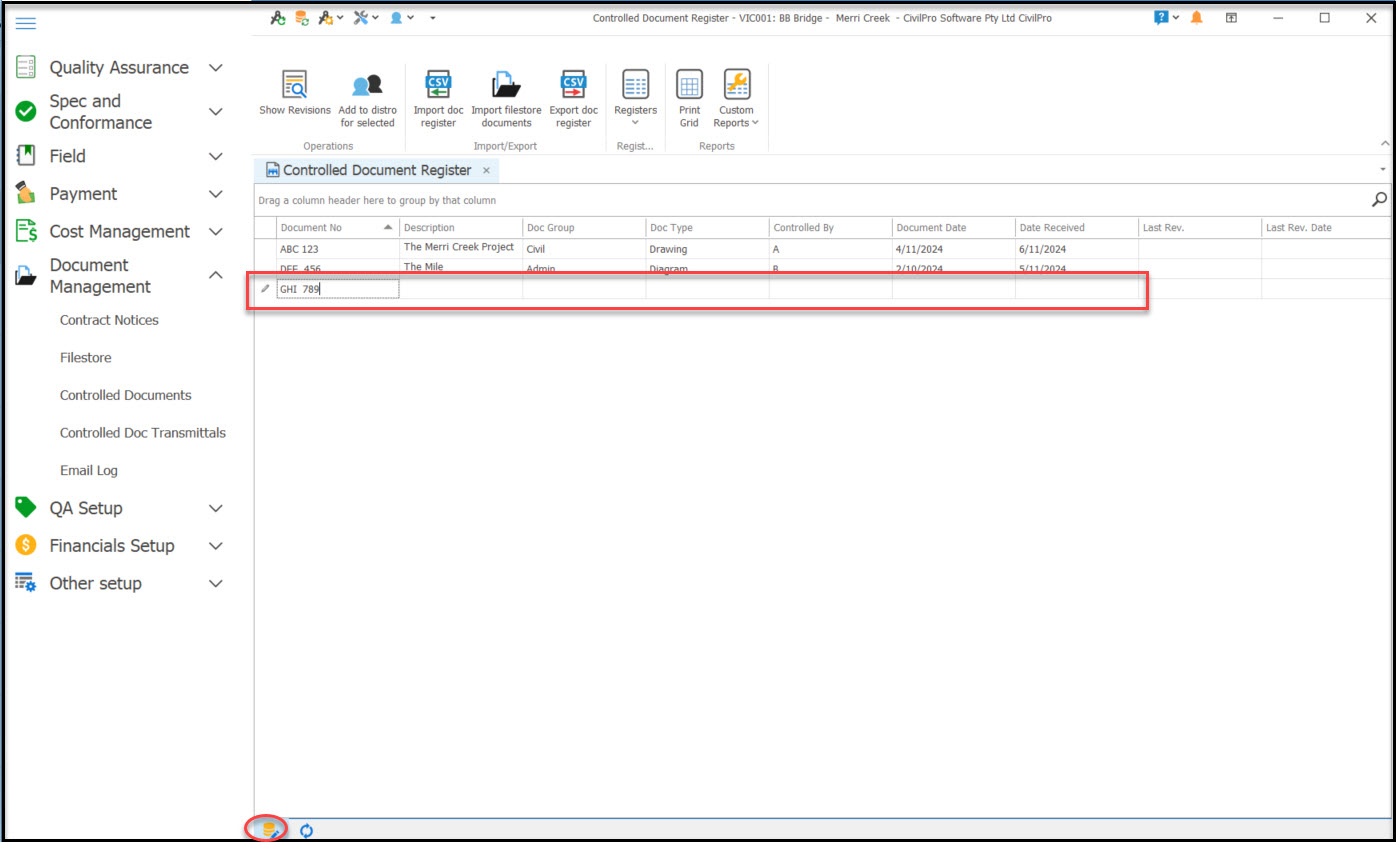Open the notifications bell icon
The width and height of the screenshot is (1396, 842).
click(x=1196, y=18)
